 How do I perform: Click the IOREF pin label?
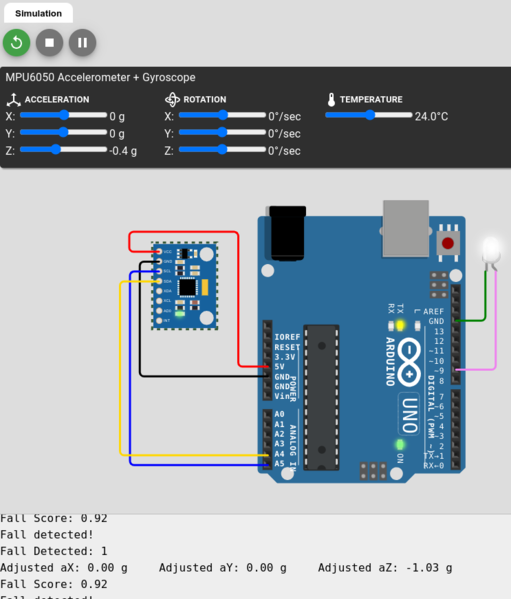(x=287, y=337)
